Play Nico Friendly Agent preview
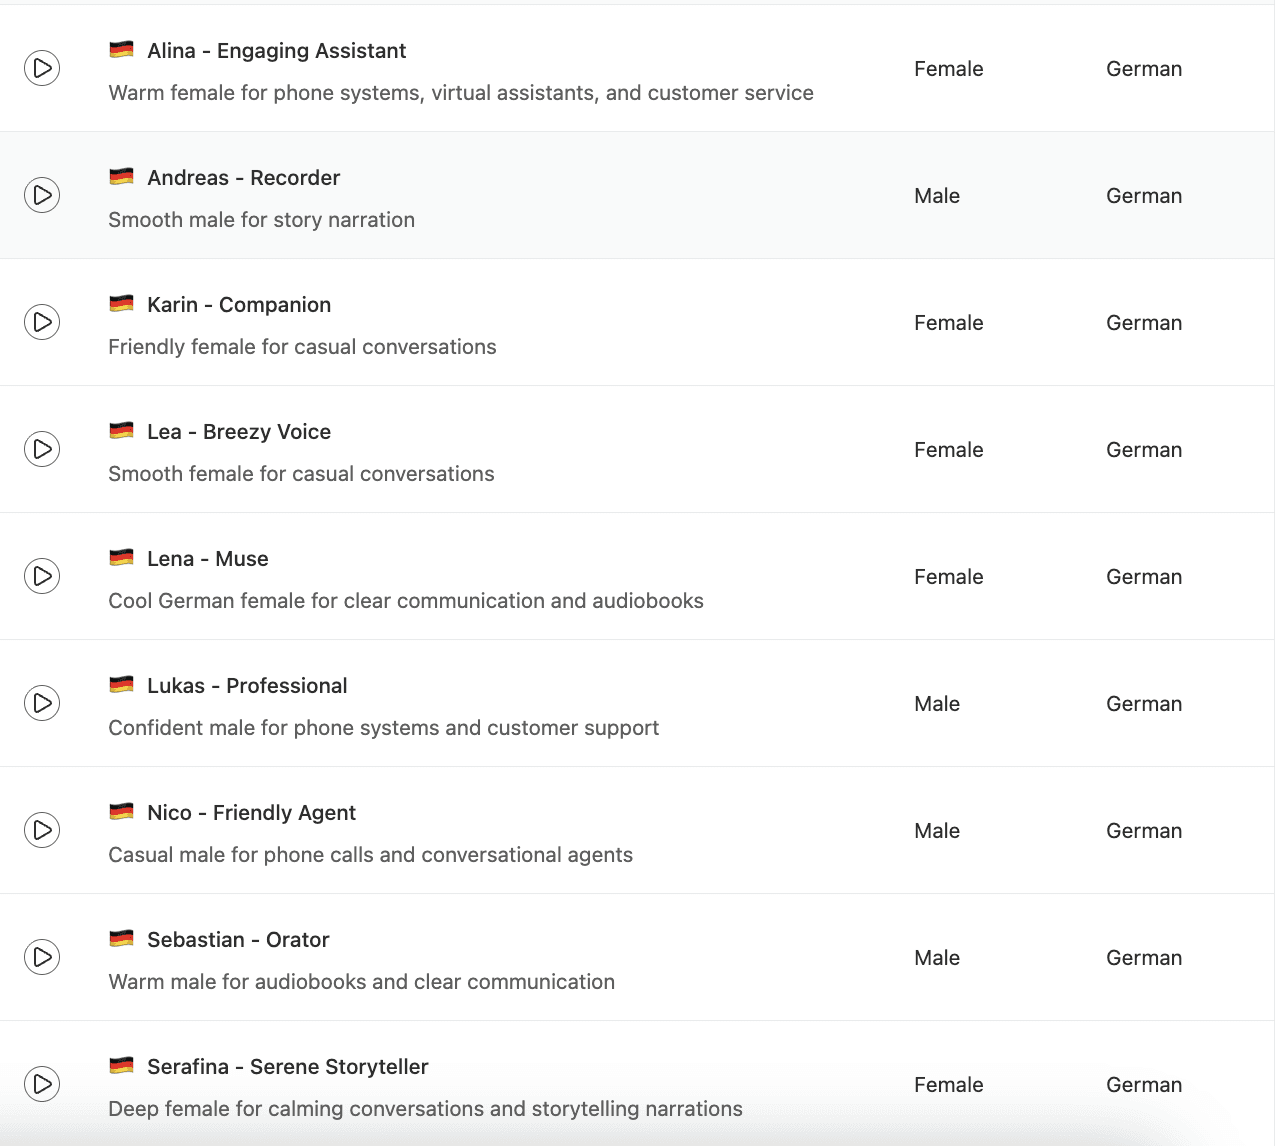 pos(42,830)
